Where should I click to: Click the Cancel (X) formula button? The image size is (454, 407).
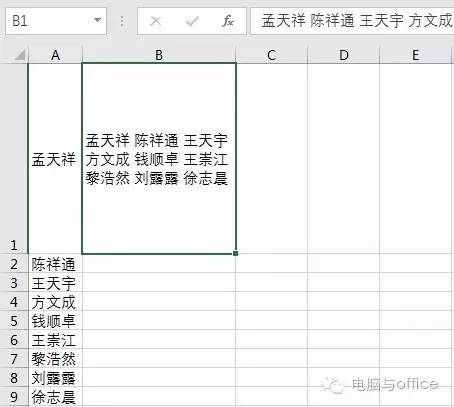click(x=155, y=22)
